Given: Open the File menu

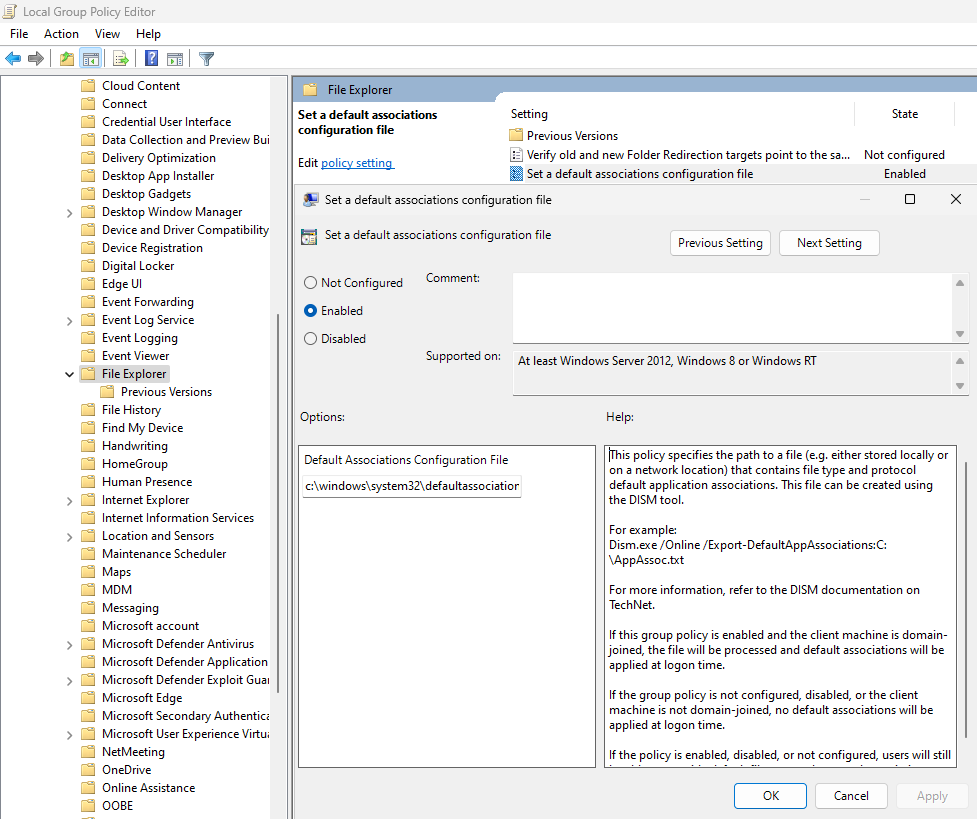Looking at the screenshot, I should click(x=19, y=34).
